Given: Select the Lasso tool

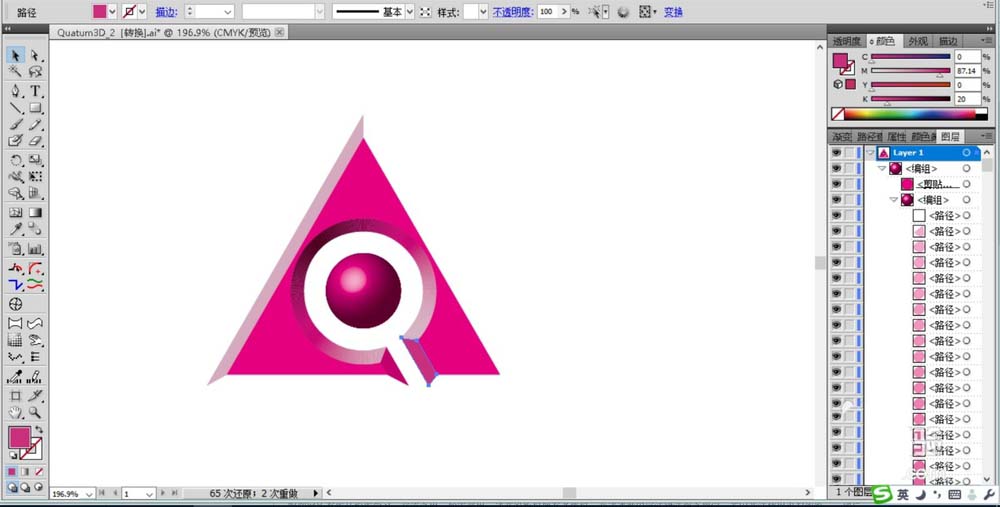Looking at the screenshot, I should 35,72.
